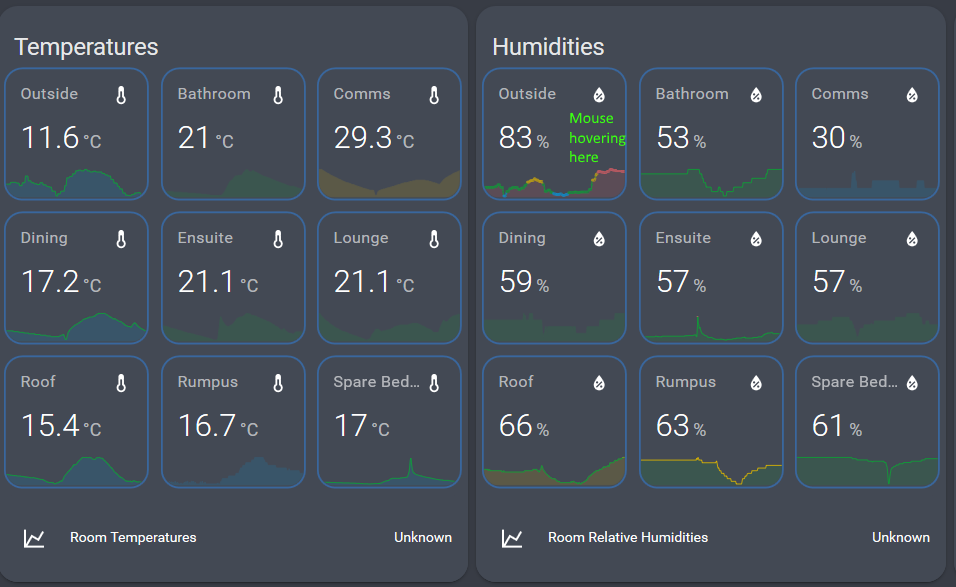Click the Humidities card heading

pos(548,47)
